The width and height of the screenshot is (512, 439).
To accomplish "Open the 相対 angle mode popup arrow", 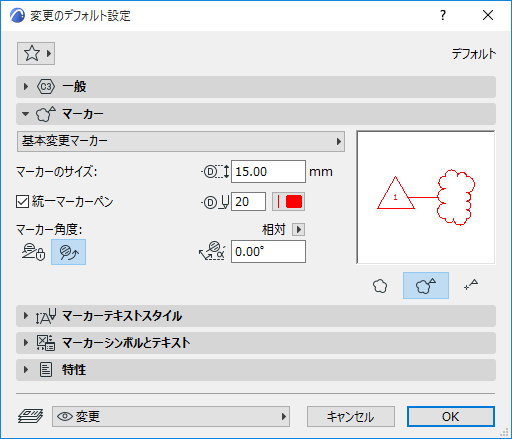I will pos(298,230).
